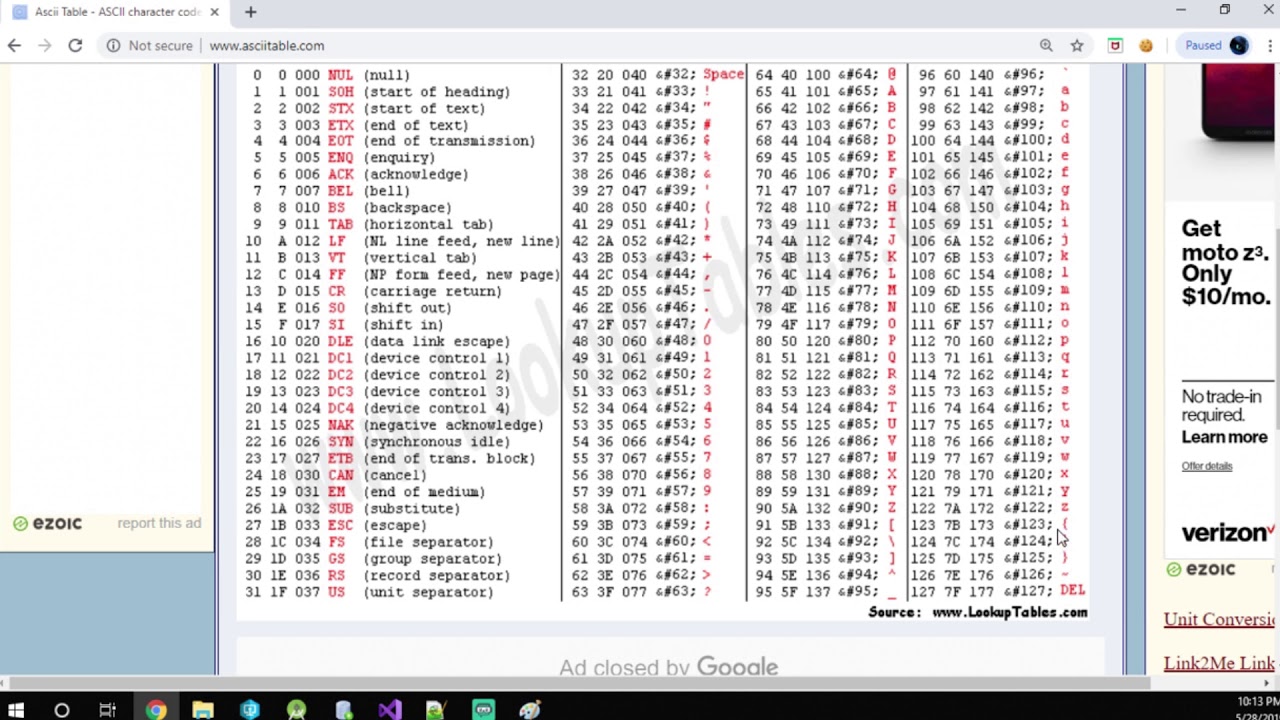Click the 'report this ad' link

coord(159,523)
